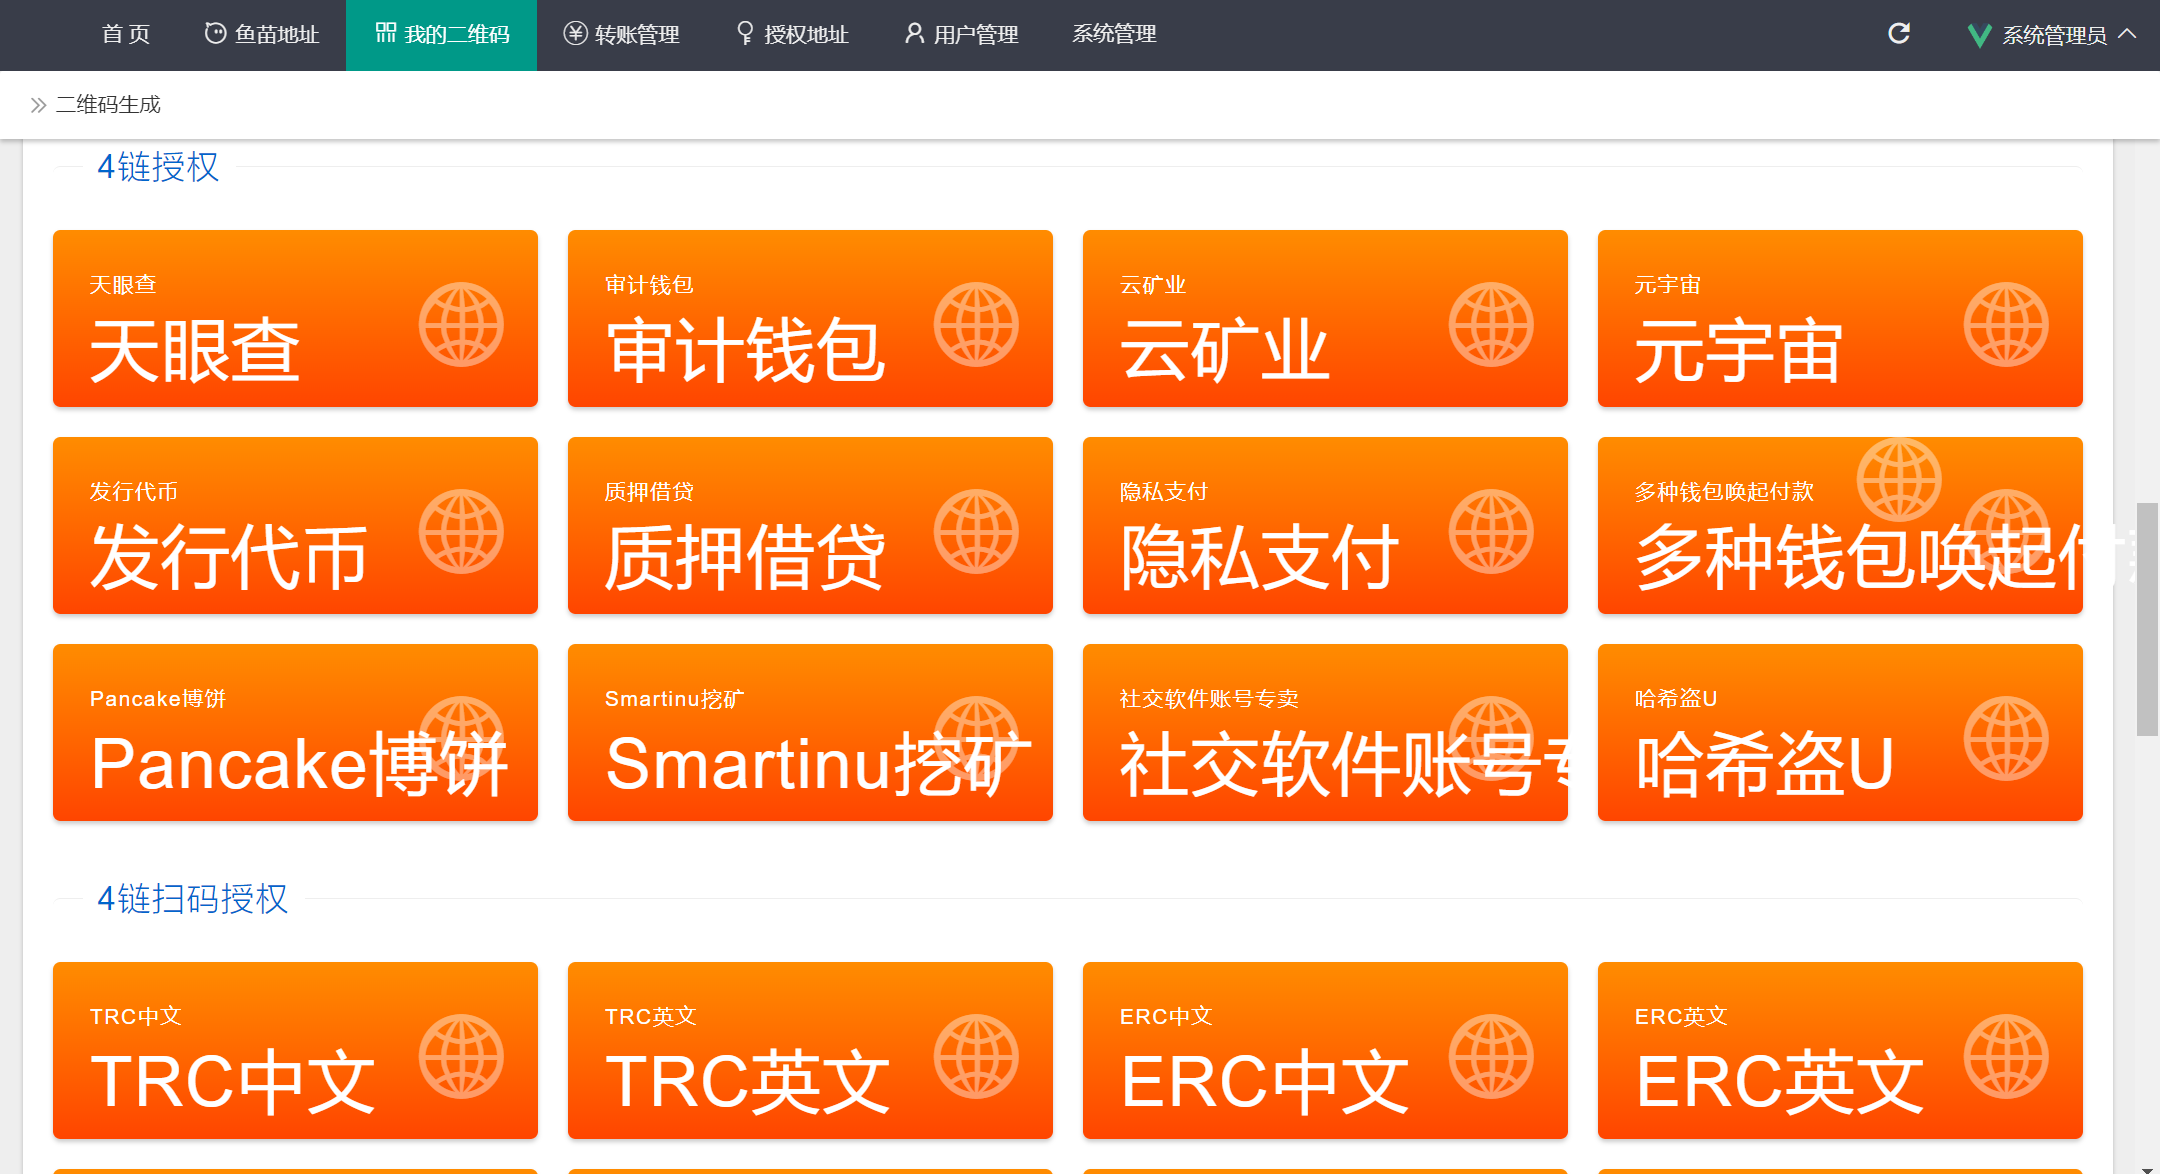Click the 4链扫码授权 section heading

point(192,899)
